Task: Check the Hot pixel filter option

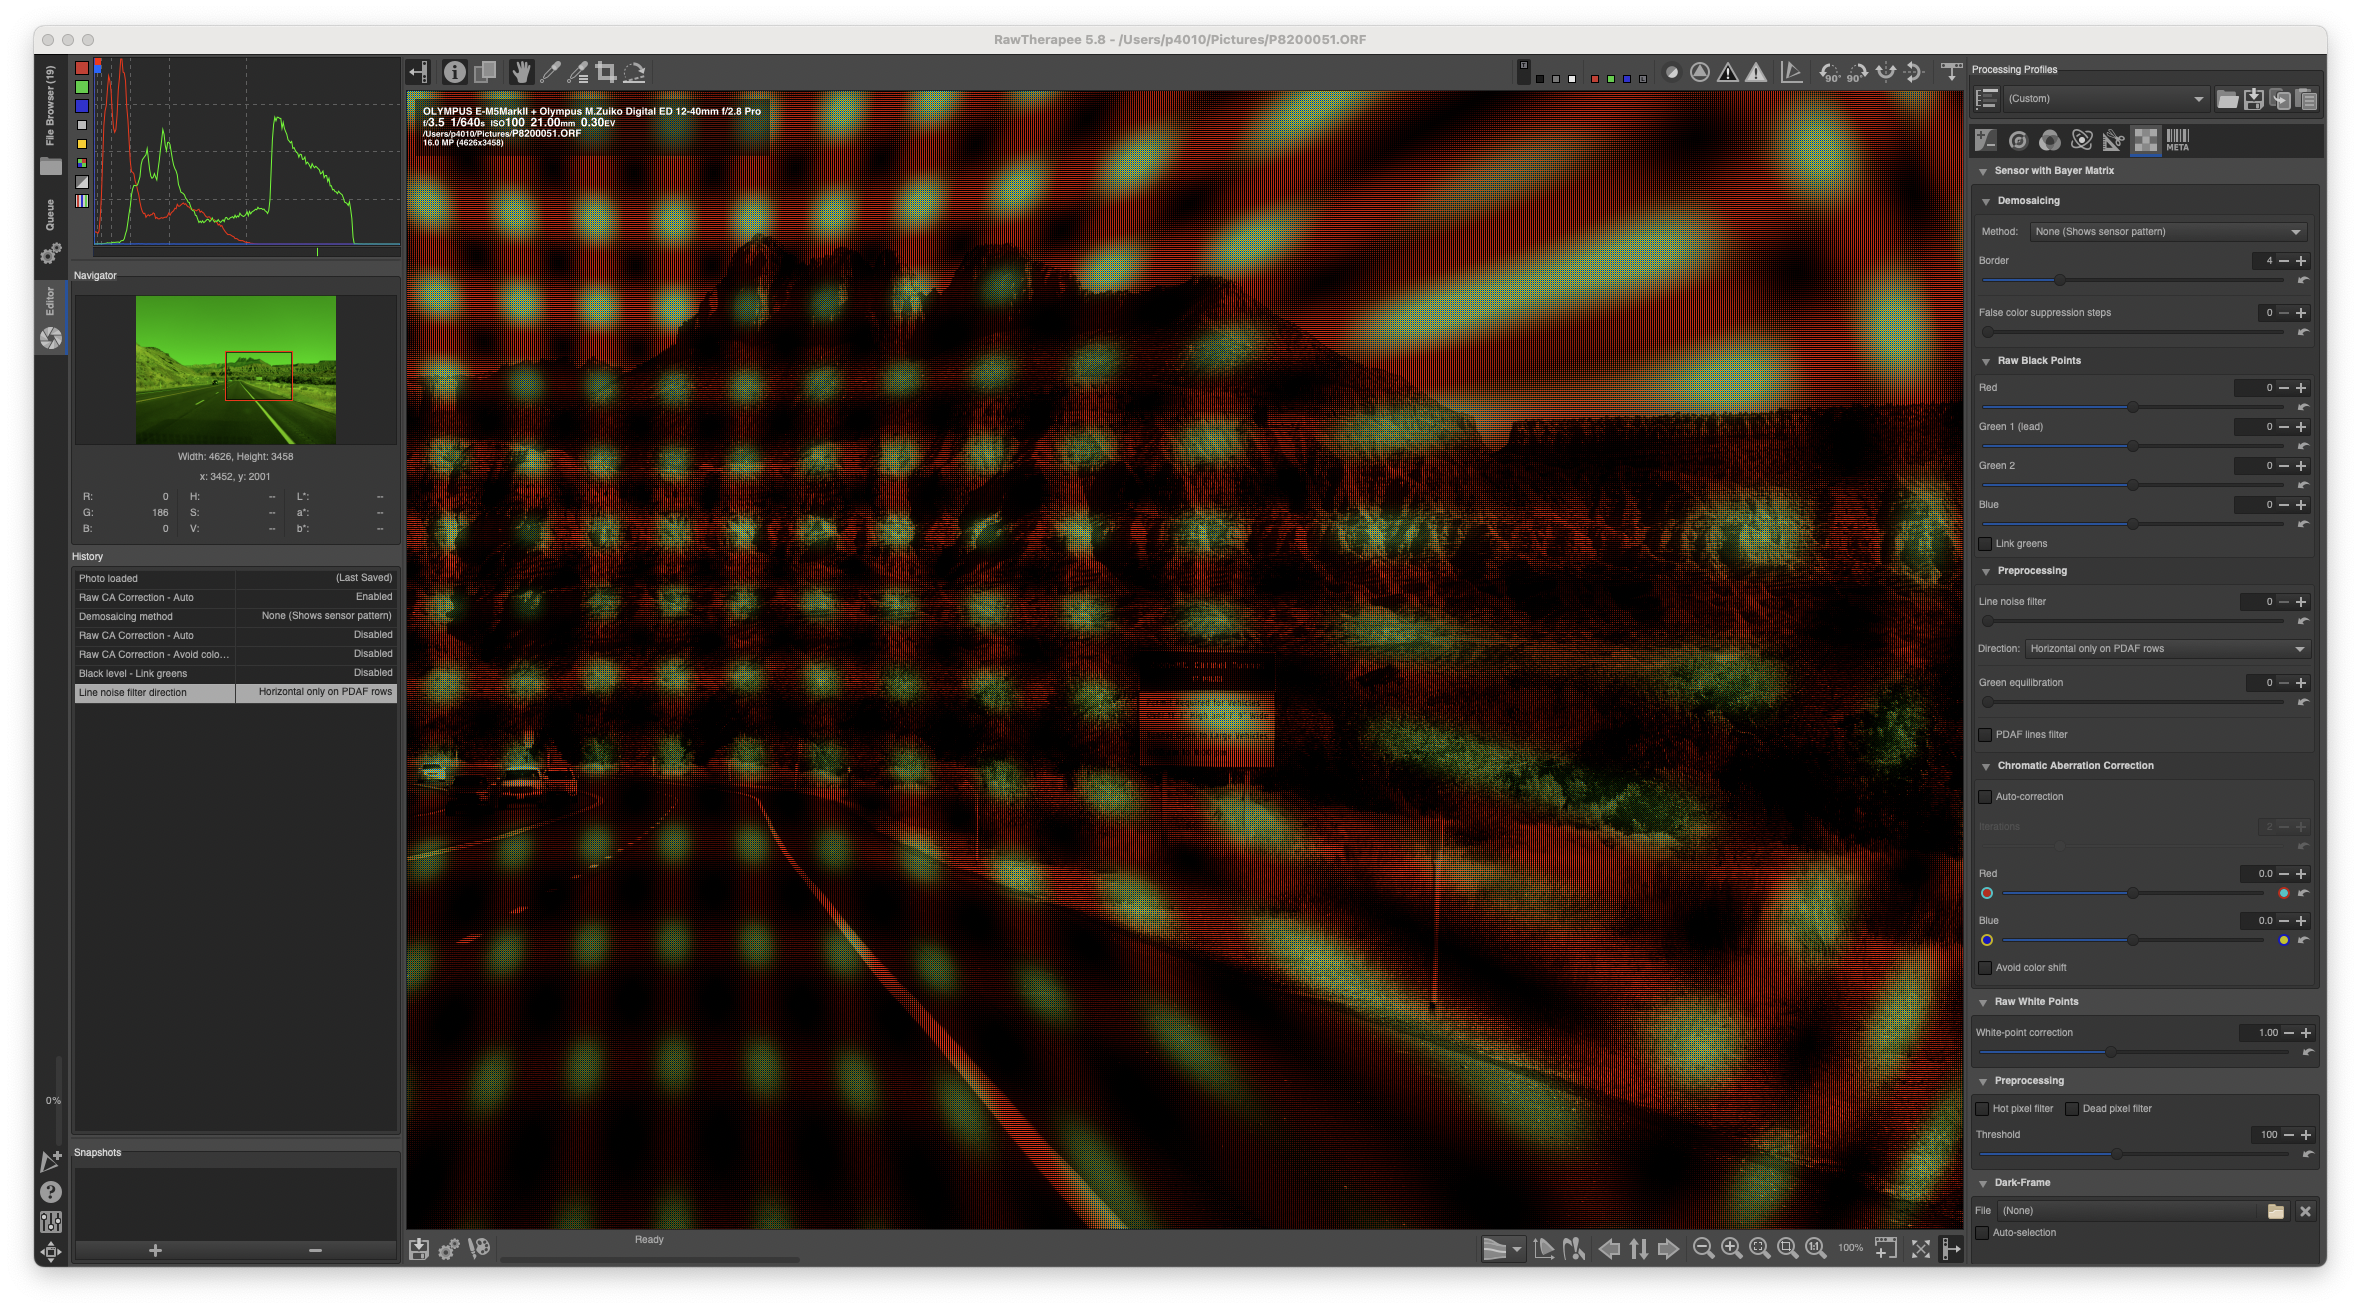Action: [x=1982, y=1109]
